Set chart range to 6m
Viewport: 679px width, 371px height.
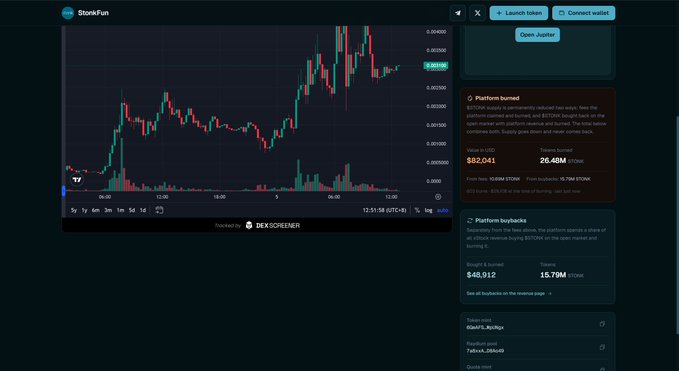(96, 210)
